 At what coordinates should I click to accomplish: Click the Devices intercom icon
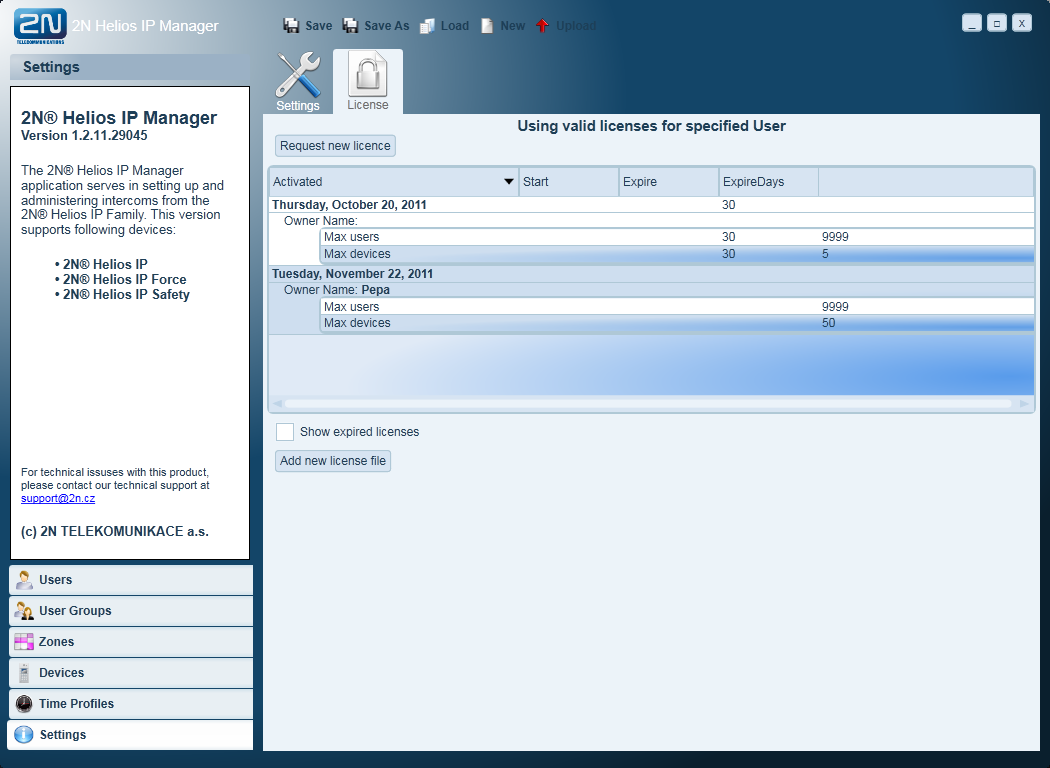pyautogui.click(x=24, y=672)
